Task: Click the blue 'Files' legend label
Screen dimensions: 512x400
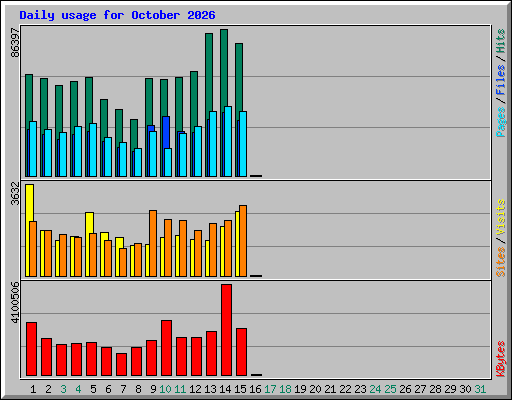Action: (x=501, y=80)
